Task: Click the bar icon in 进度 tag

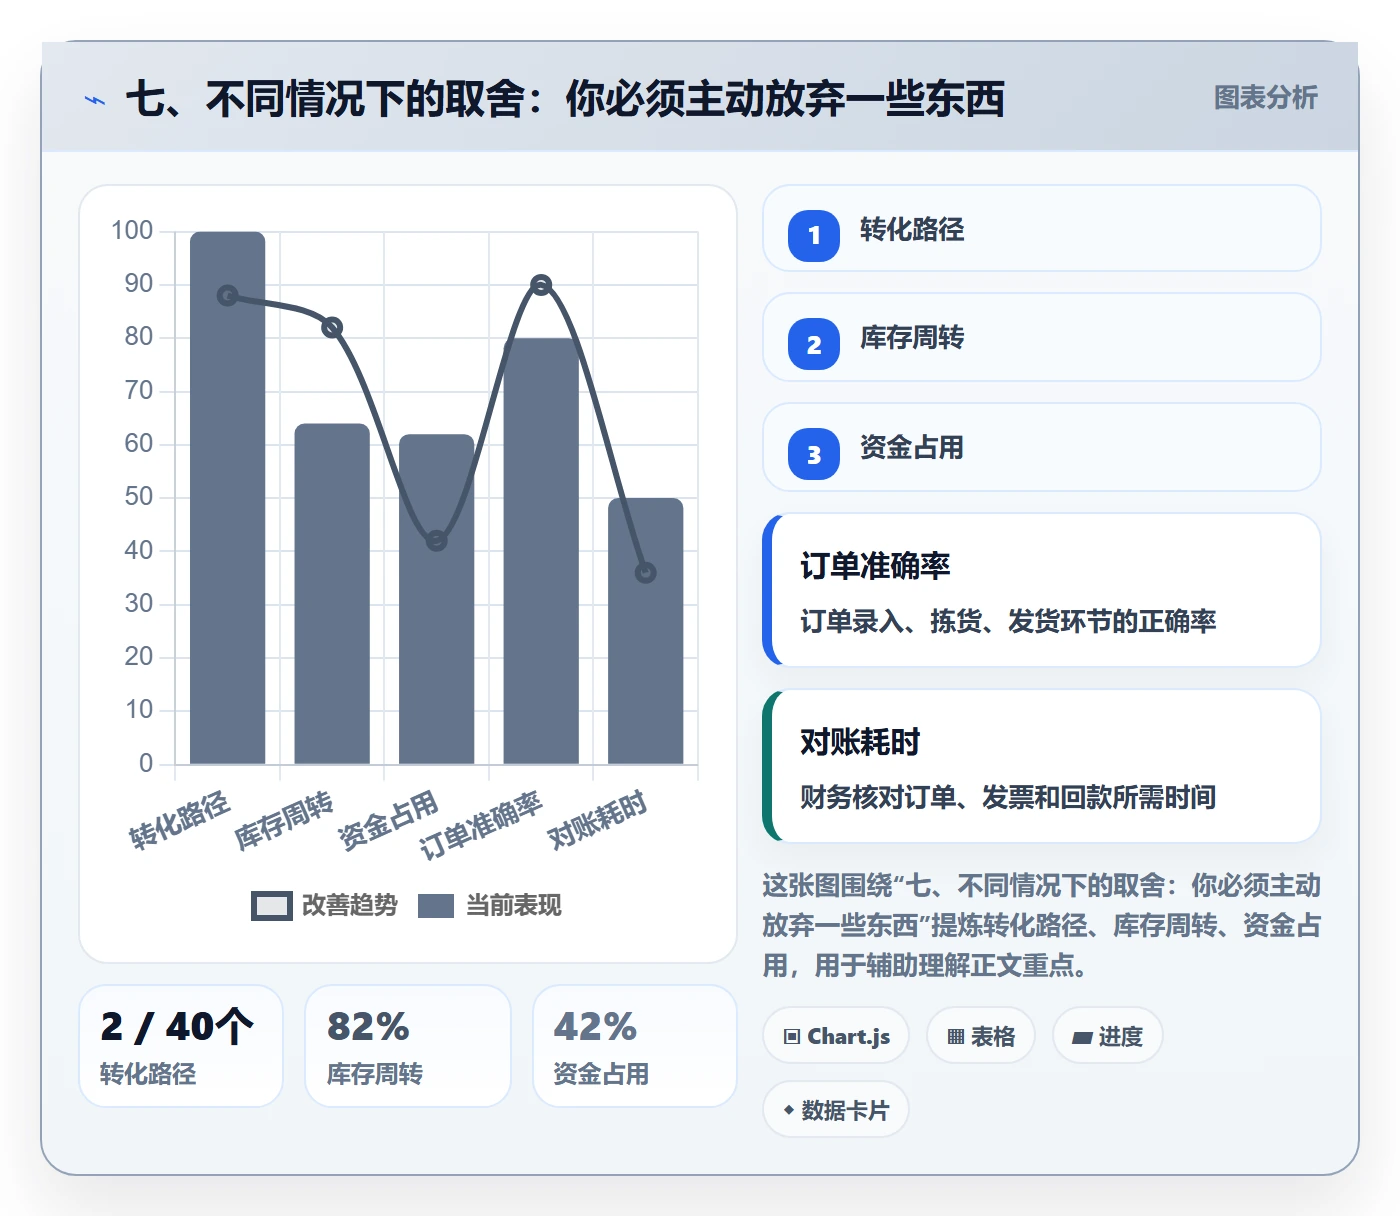Action: coord(1082,1037)
